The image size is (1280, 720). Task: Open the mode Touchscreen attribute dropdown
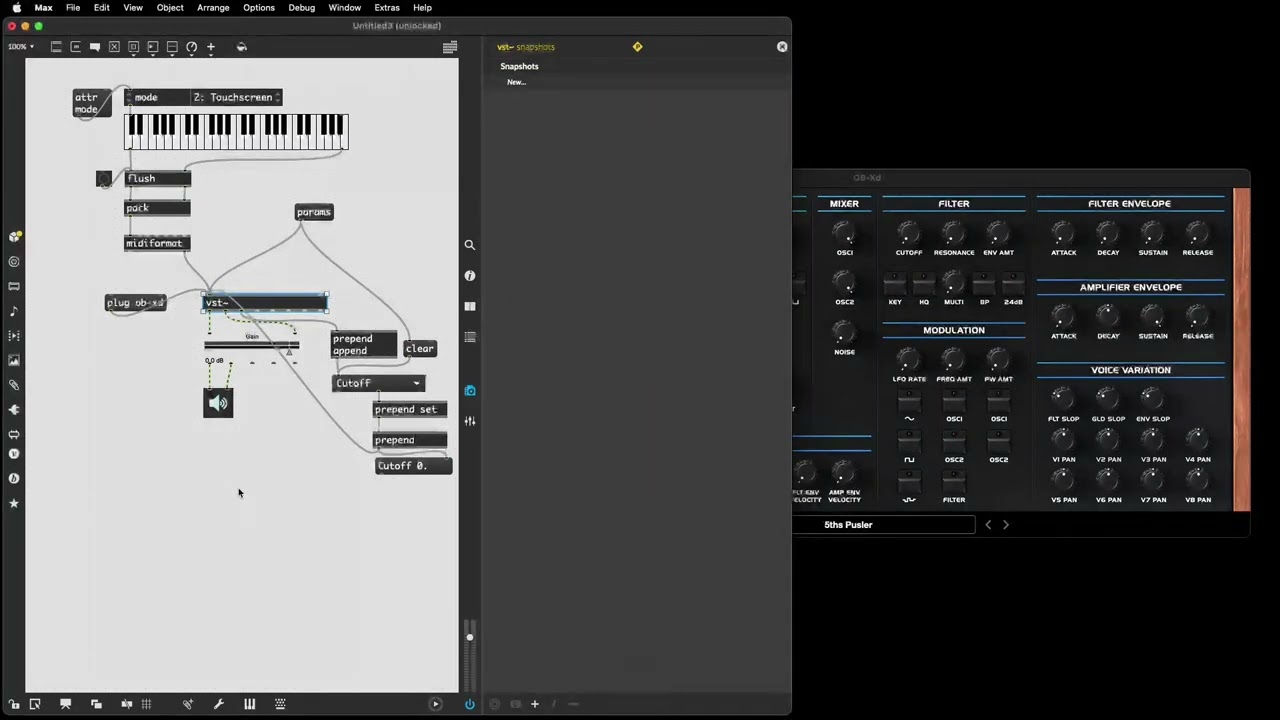point(237,97)
